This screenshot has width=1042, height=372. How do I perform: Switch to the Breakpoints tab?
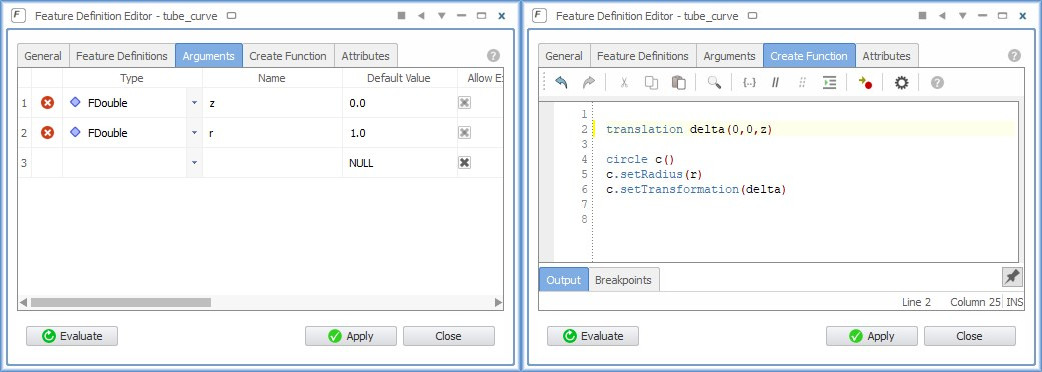(x=623, y=280)
